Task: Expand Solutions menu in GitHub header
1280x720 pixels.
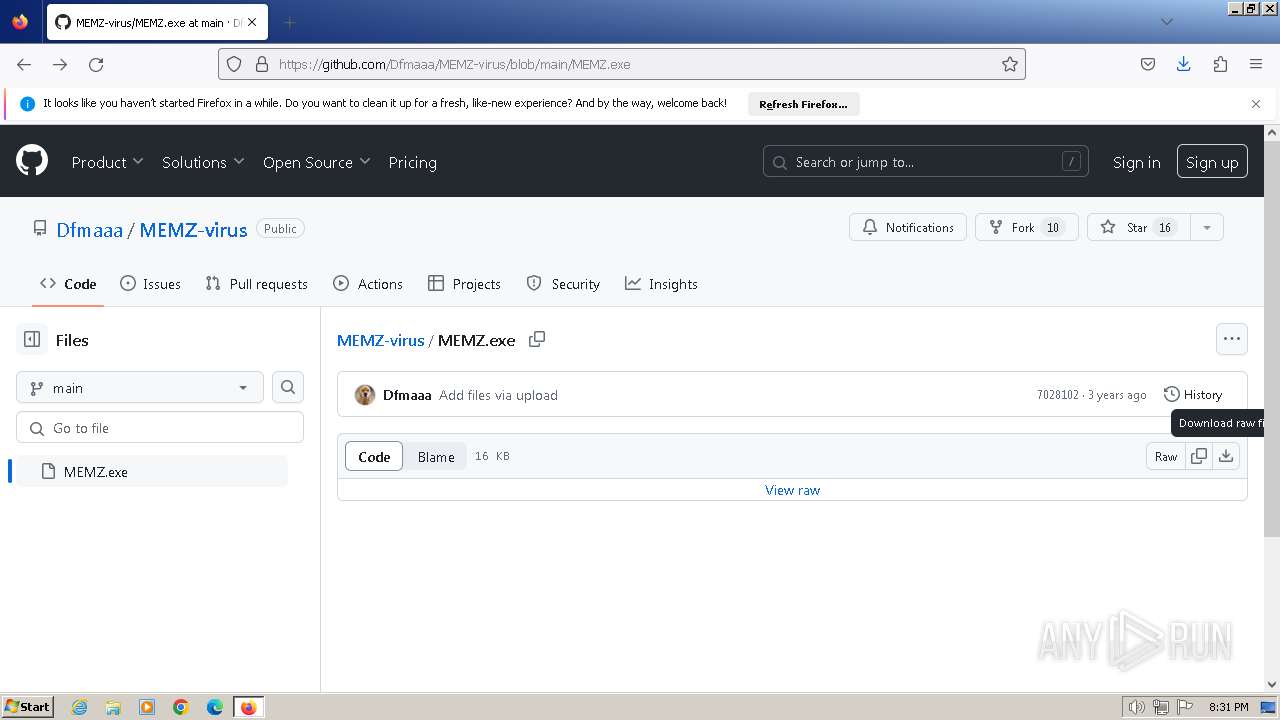Action: pos(203,162)
